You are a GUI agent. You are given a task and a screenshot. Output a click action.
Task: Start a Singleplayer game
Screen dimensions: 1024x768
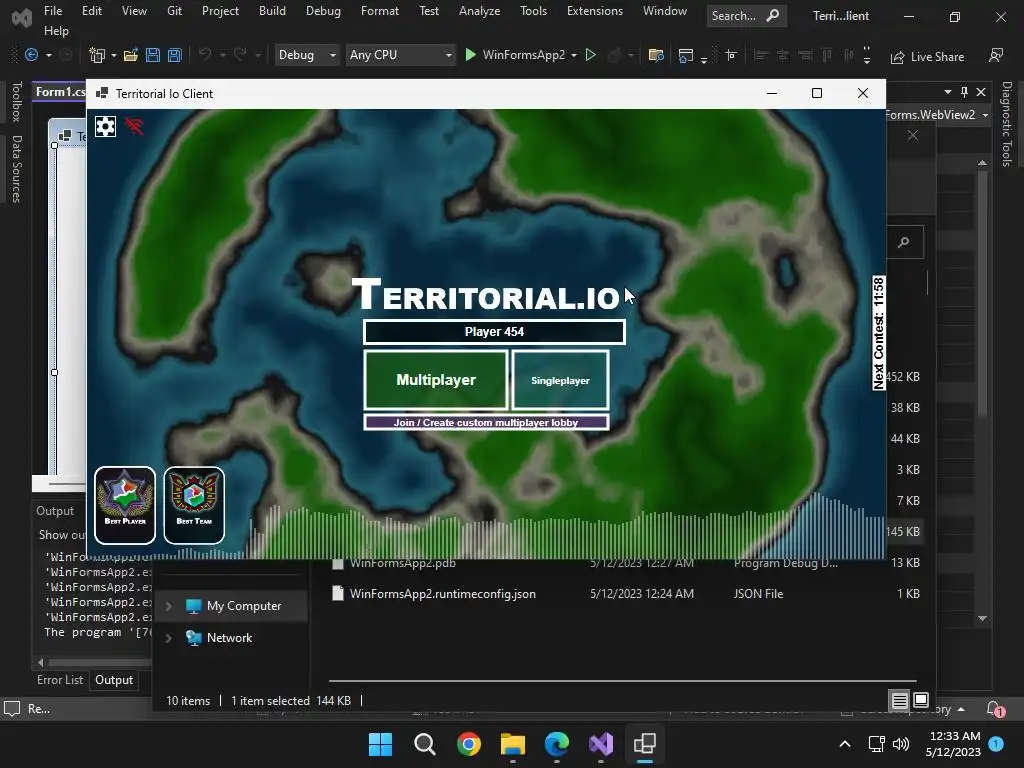[560, 380]
